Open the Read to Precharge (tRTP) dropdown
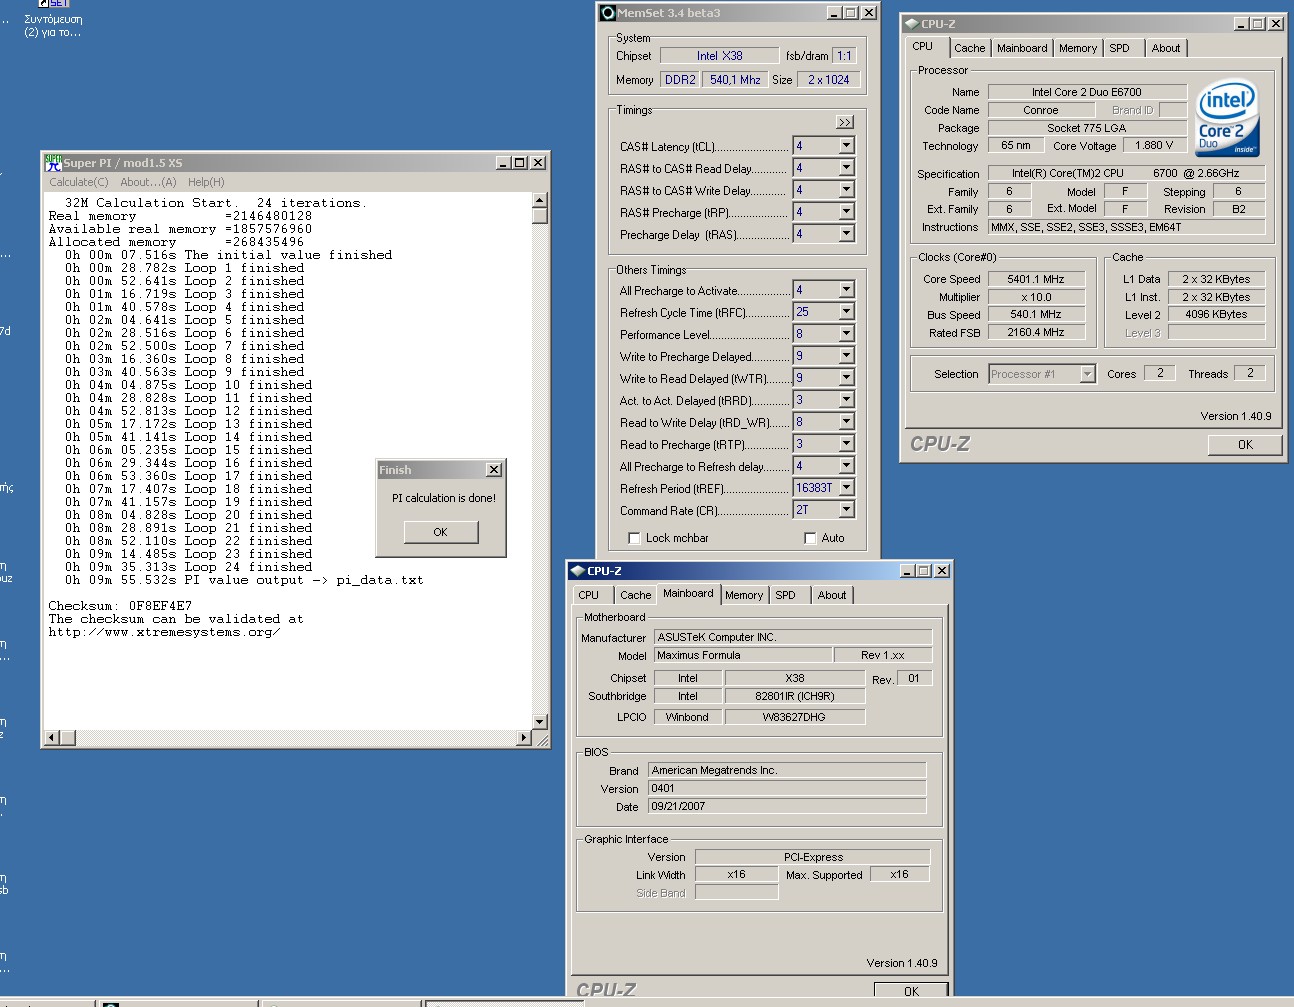The image size is (1294, 1007). click(x=846, y=444)
